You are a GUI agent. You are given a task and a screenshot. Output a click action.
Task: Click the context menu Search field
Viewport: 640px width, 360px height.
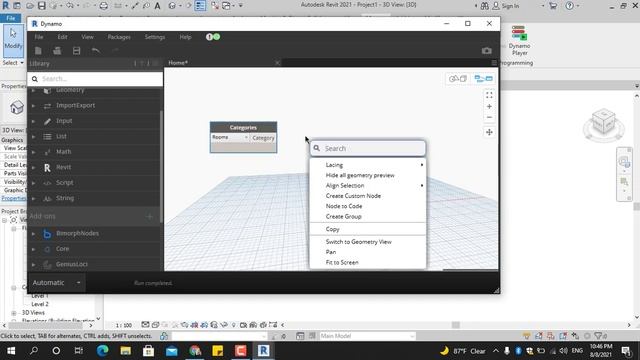368,149
